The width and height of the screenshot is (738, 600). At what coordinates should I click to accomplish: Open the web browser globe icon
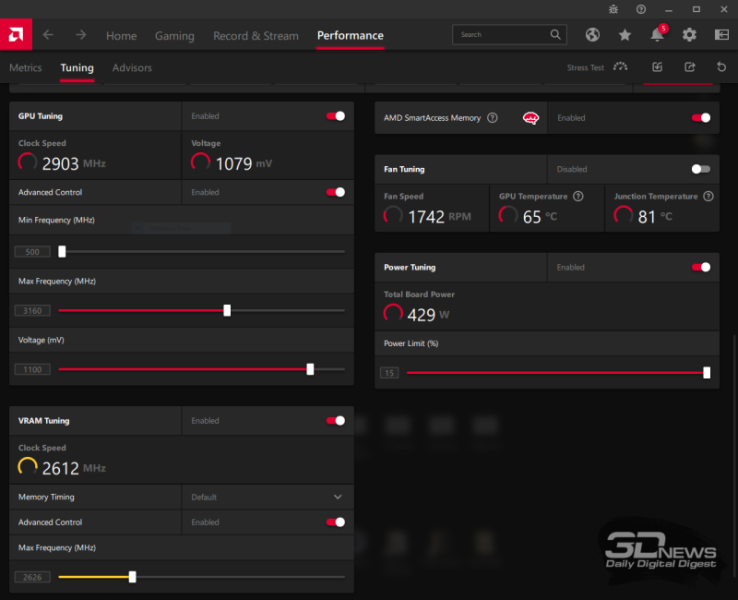point(593,35)
